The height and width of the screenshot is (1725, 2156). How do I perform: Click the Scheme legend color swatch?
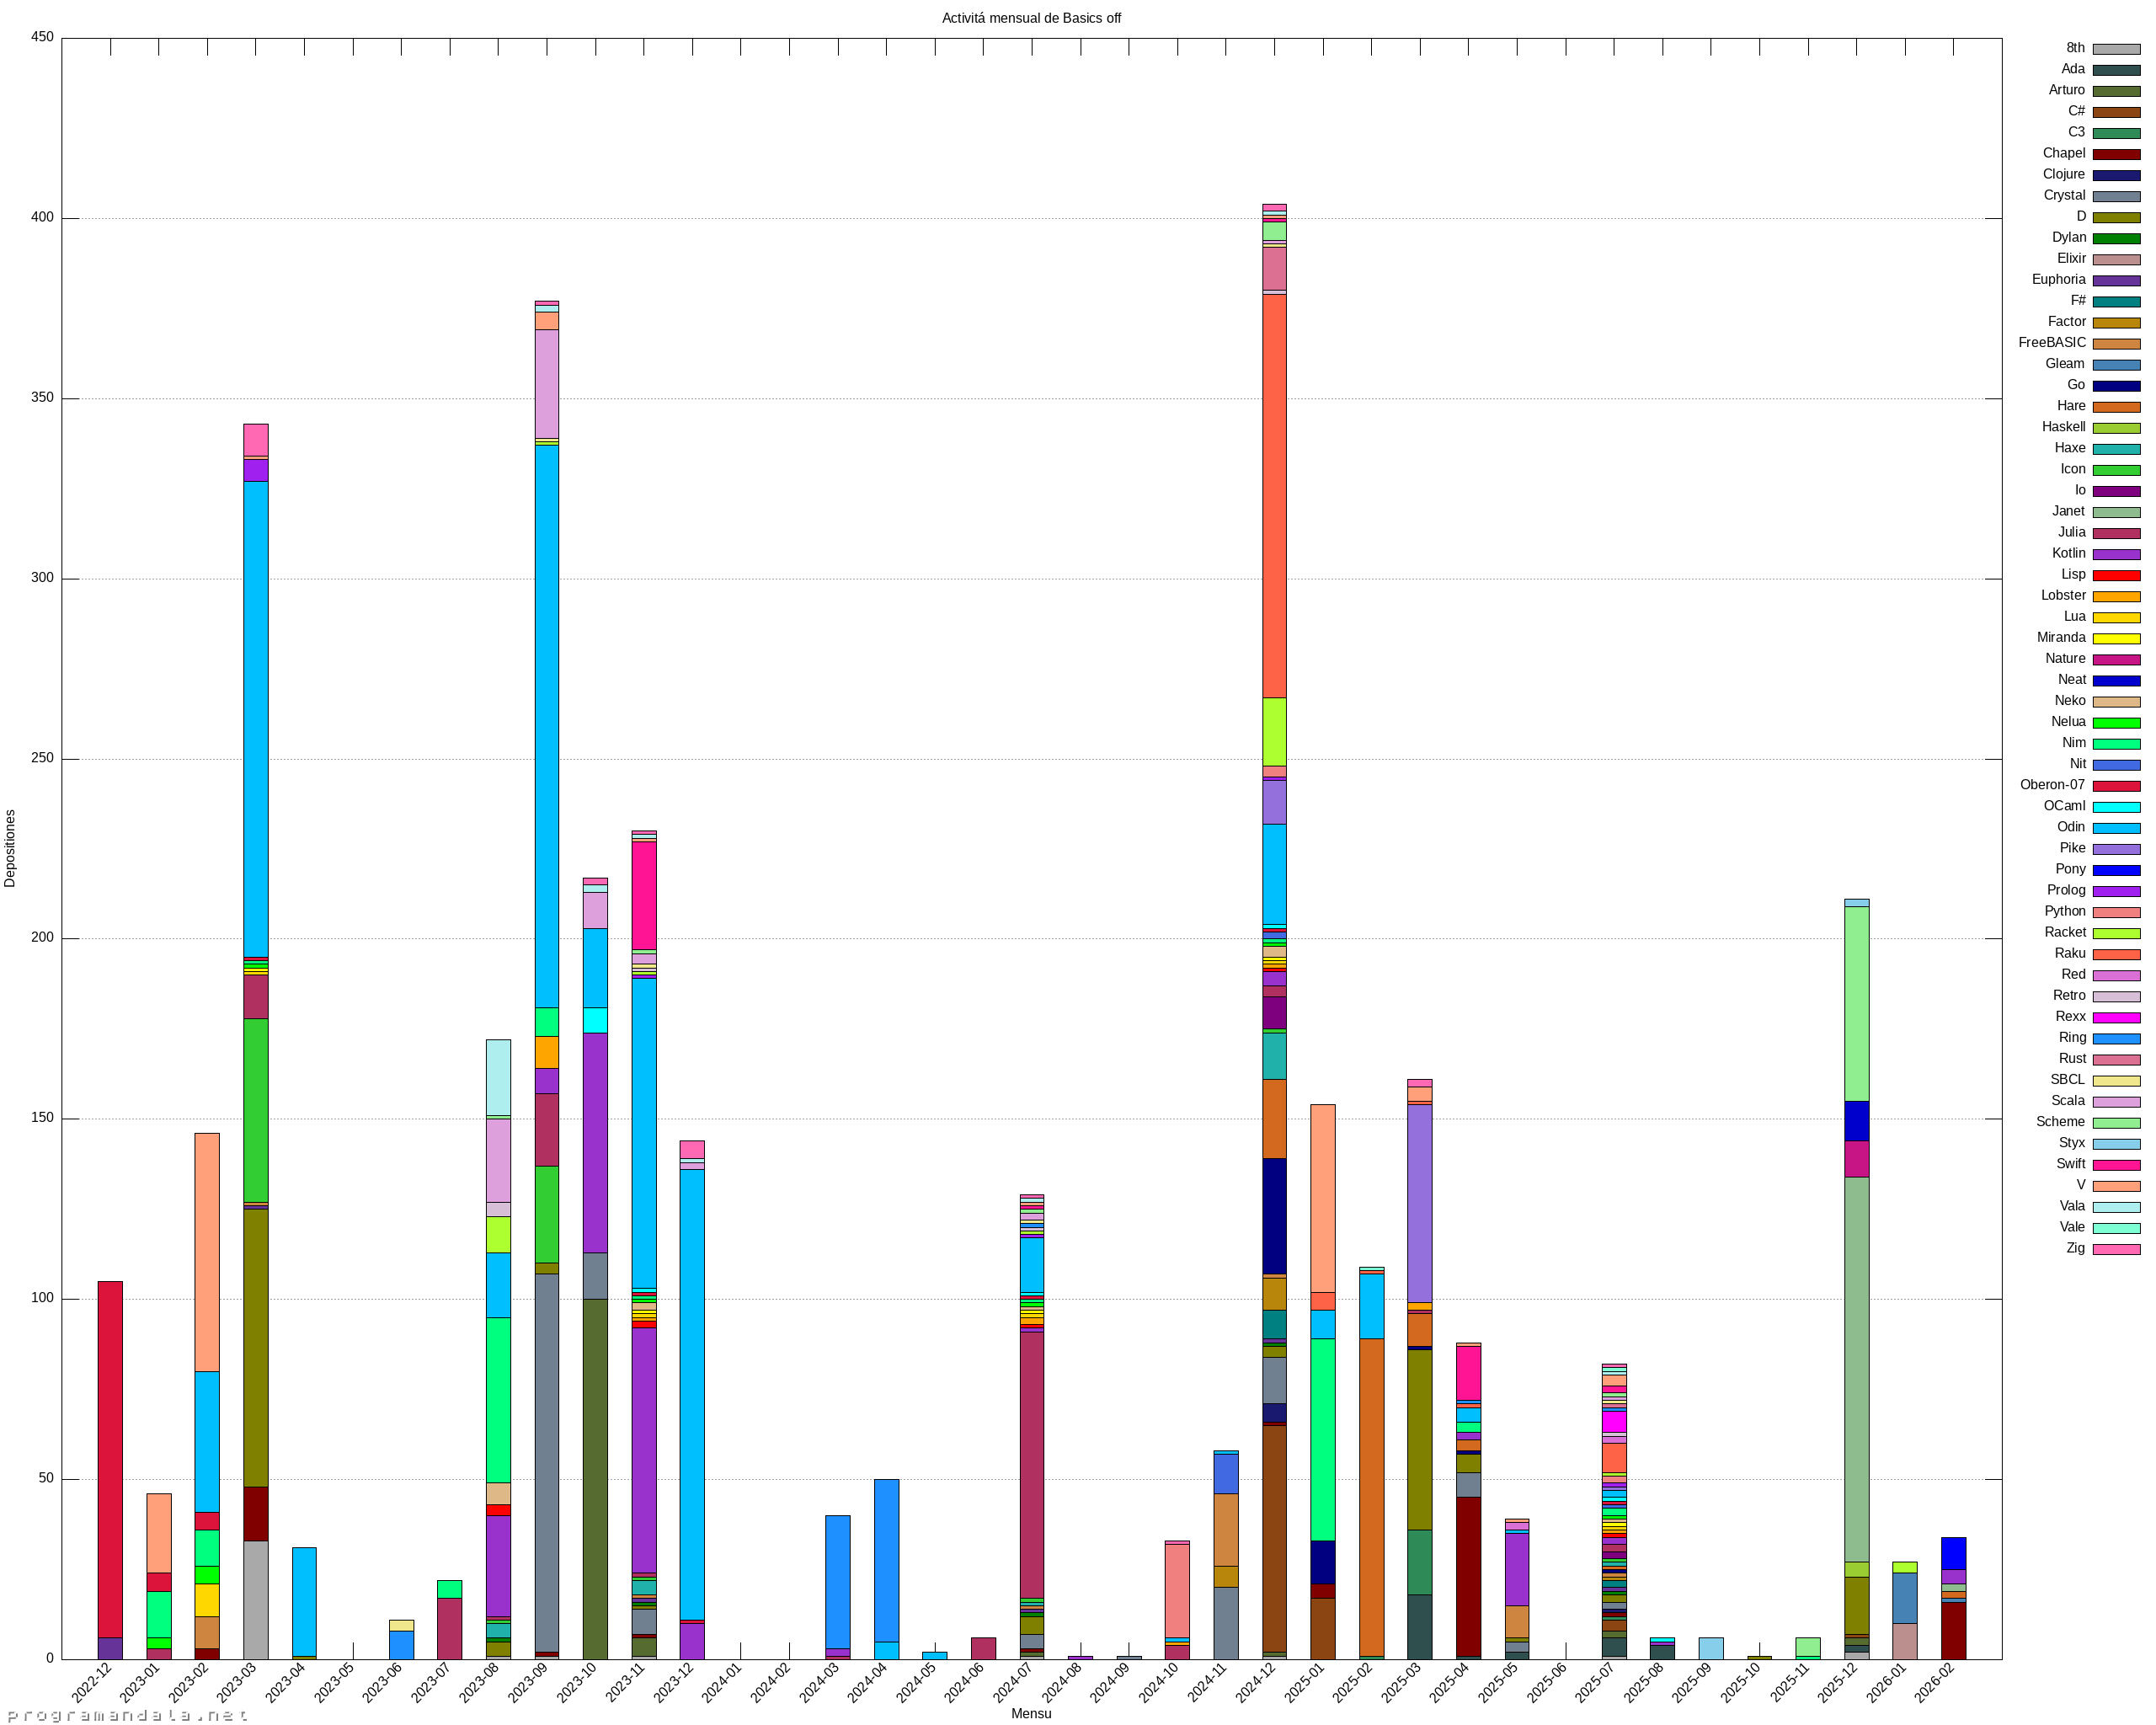point(2116,1123)
